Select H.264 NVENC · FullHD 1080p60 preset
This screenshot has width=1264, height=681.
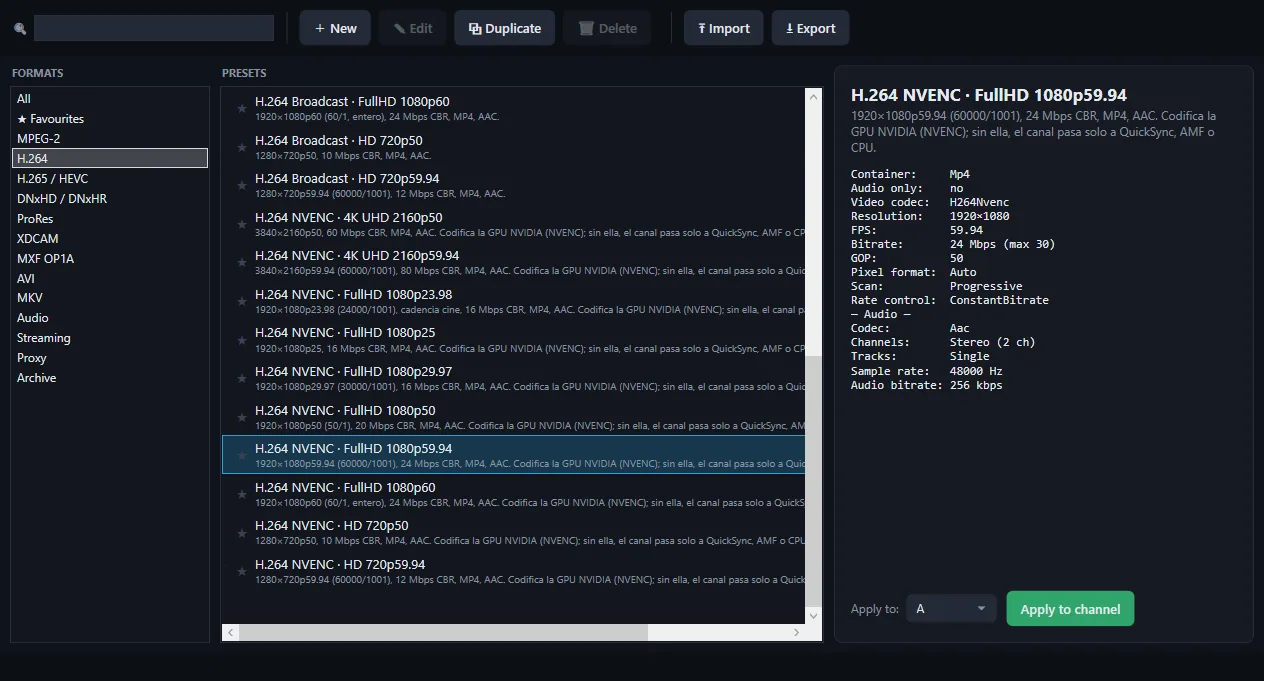[514, 494]
